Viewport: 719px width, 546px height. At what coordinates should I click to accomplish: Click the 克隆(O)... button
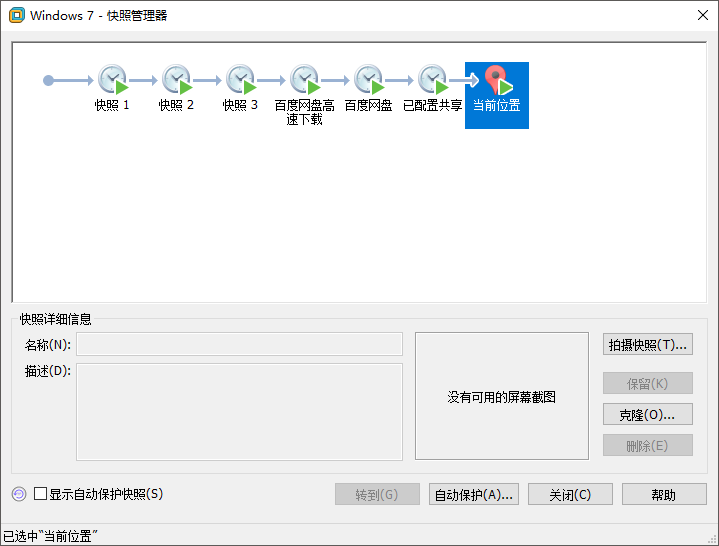click(x=647, y=414)
